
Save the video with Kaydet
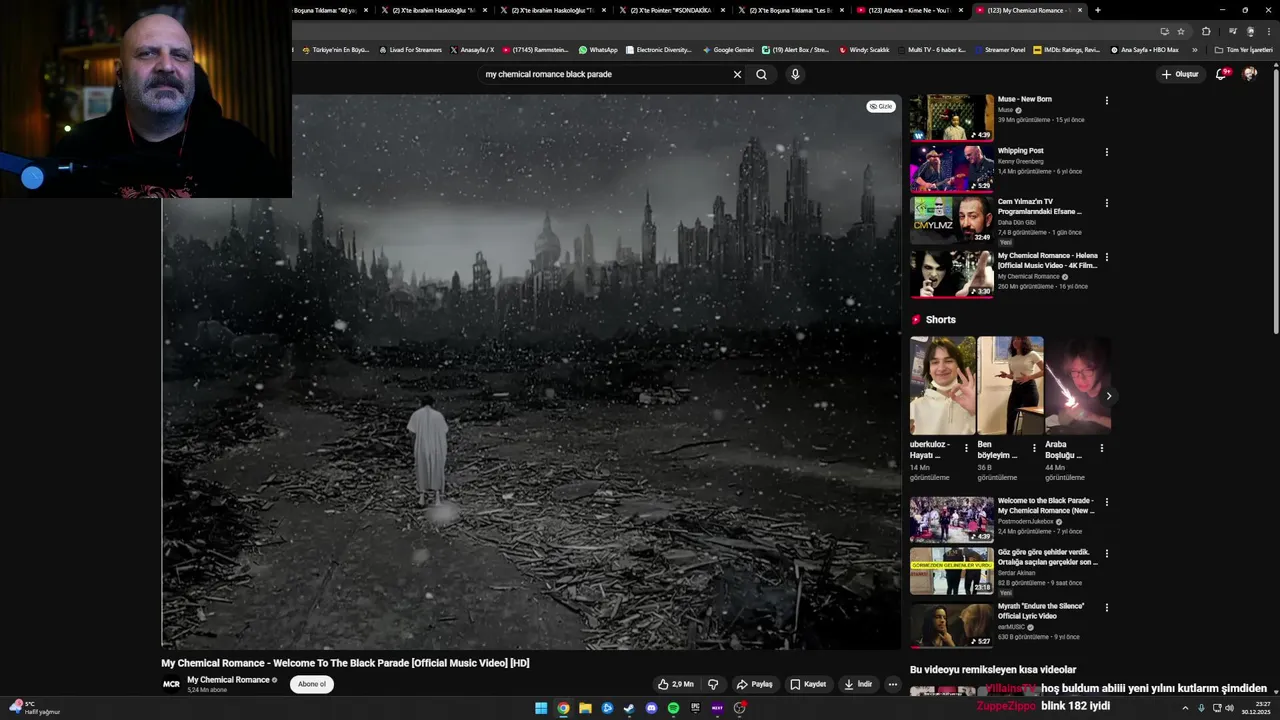(808, 684)
